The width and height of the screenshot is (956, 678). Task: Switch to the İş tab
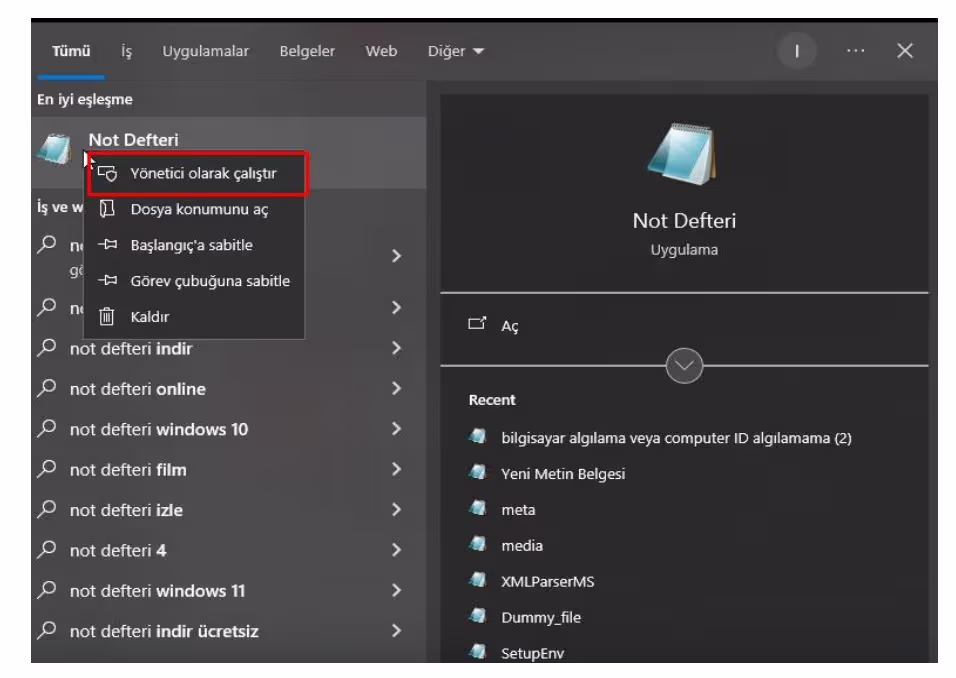click(126, 51)
